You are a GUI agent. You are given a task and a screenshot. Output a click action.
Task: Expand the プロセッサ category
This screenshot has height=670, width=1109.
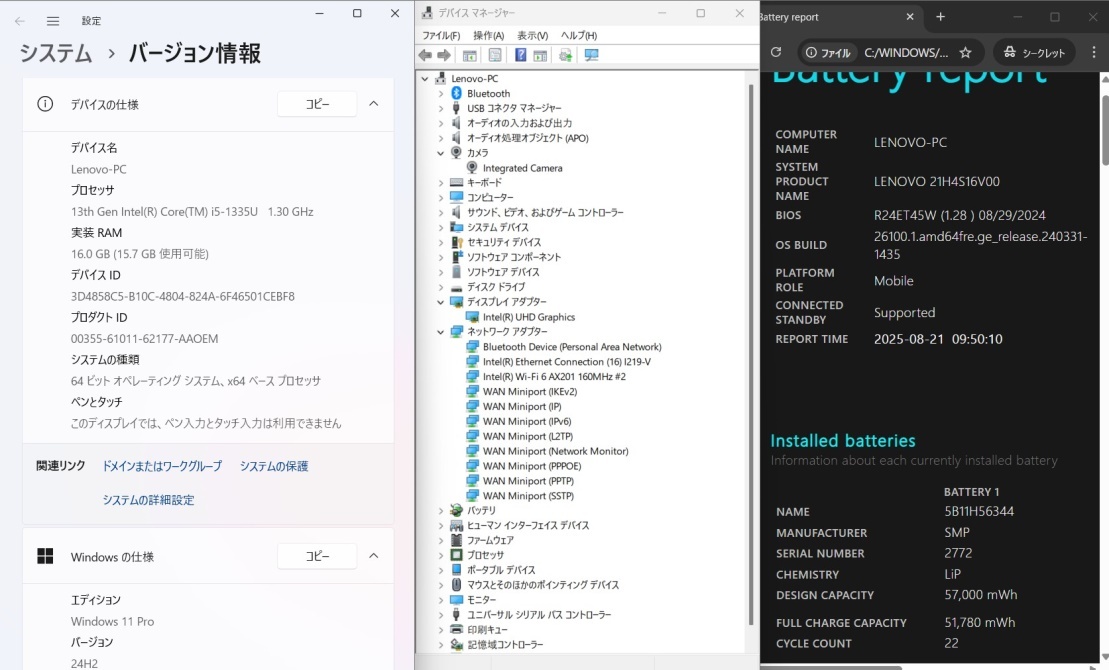(x=441, y=555)
